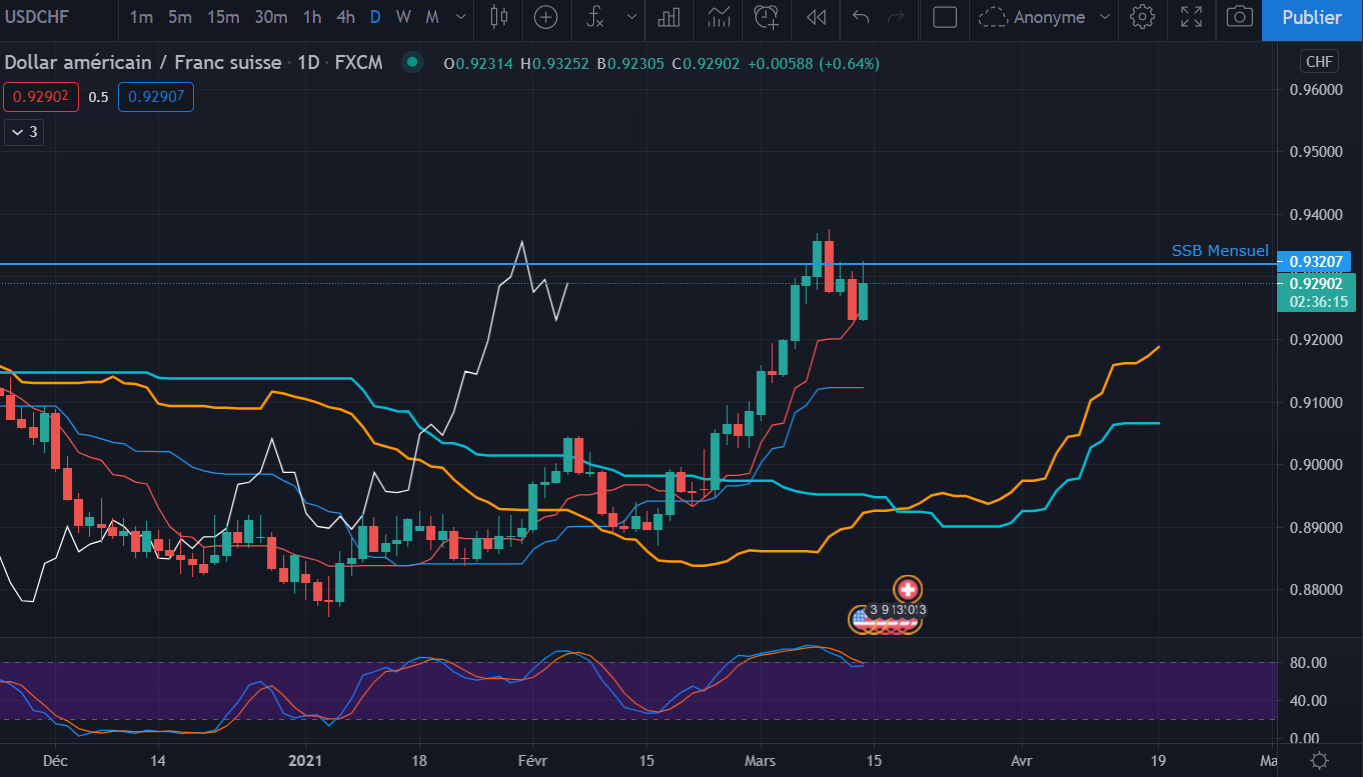Click the blue buy price 0.92907 button
The width and height of the screenshot is (1363, 777).
pos(155,97)
